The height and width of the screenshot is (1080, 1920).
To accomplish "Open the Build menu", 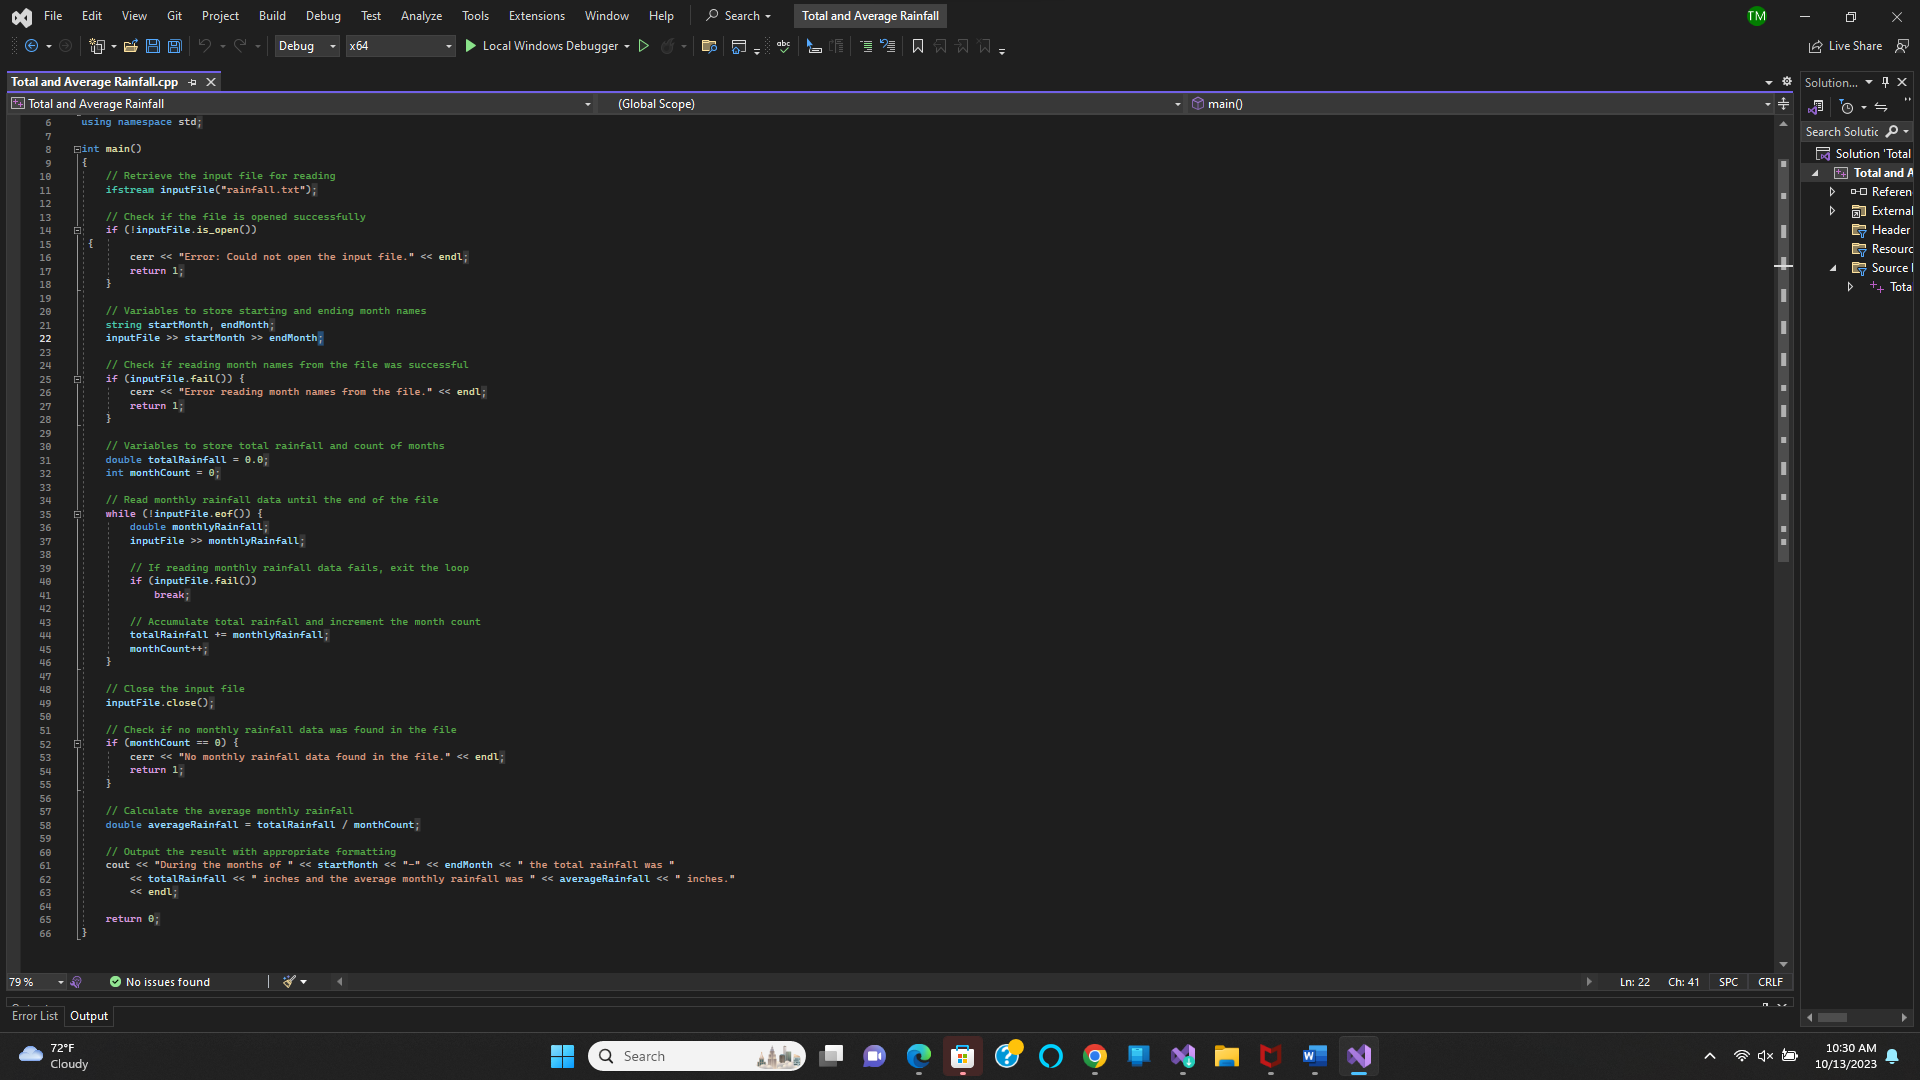I will tap(272, 16).
